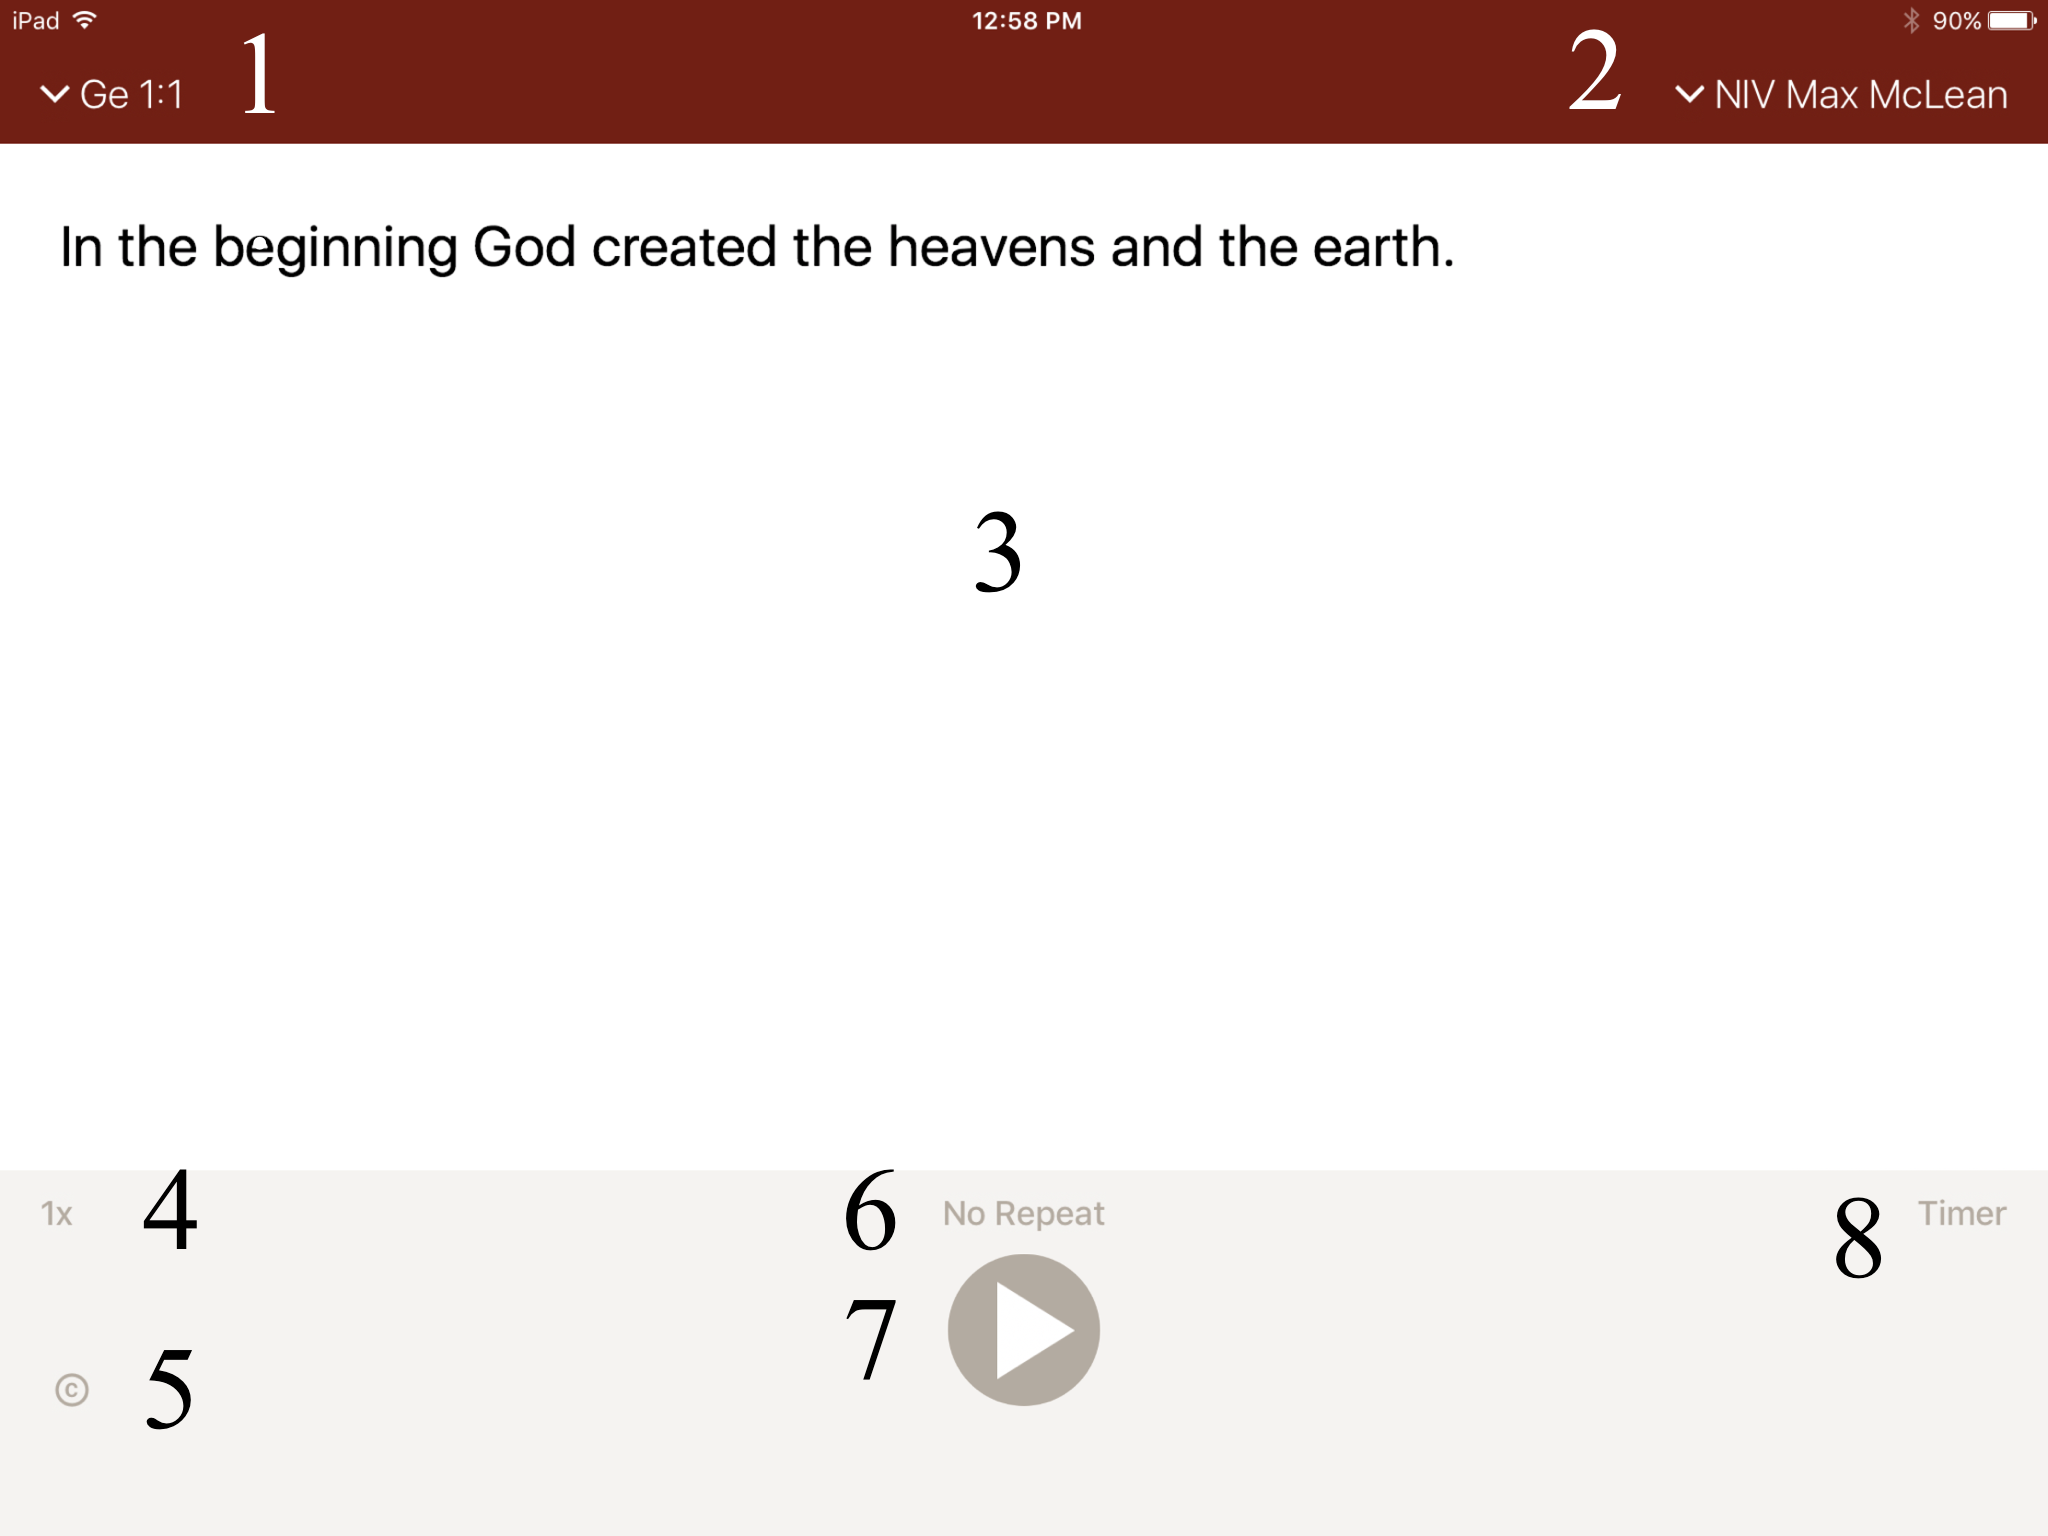Press the play button to start audio
This screenshot has height=1536, width=2048.
point(1022,1338)
